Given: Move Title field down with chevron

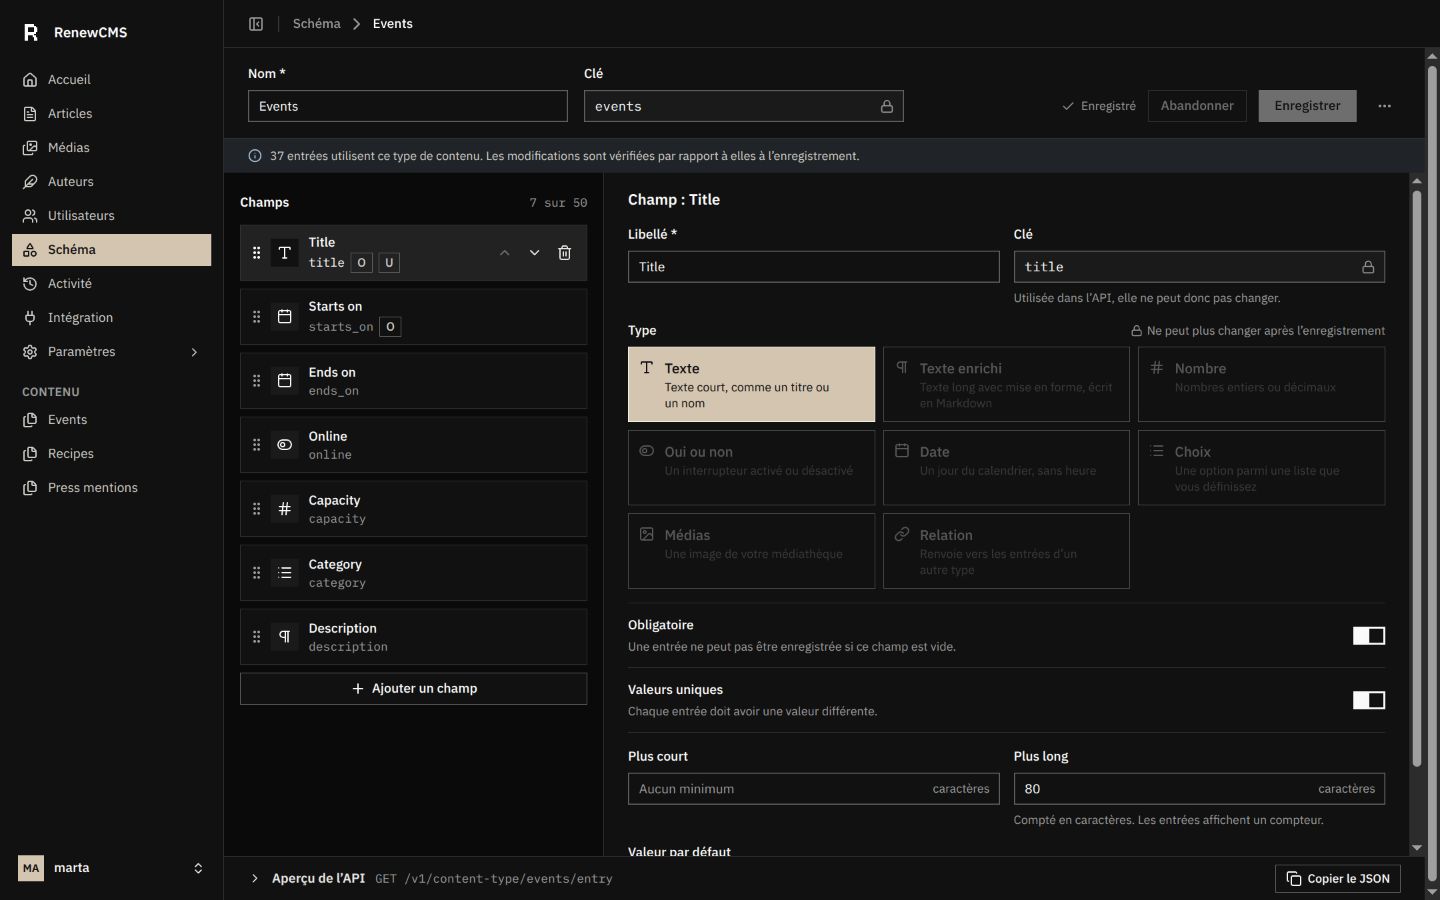Looking at the screenshot, I should pos(535,253).
